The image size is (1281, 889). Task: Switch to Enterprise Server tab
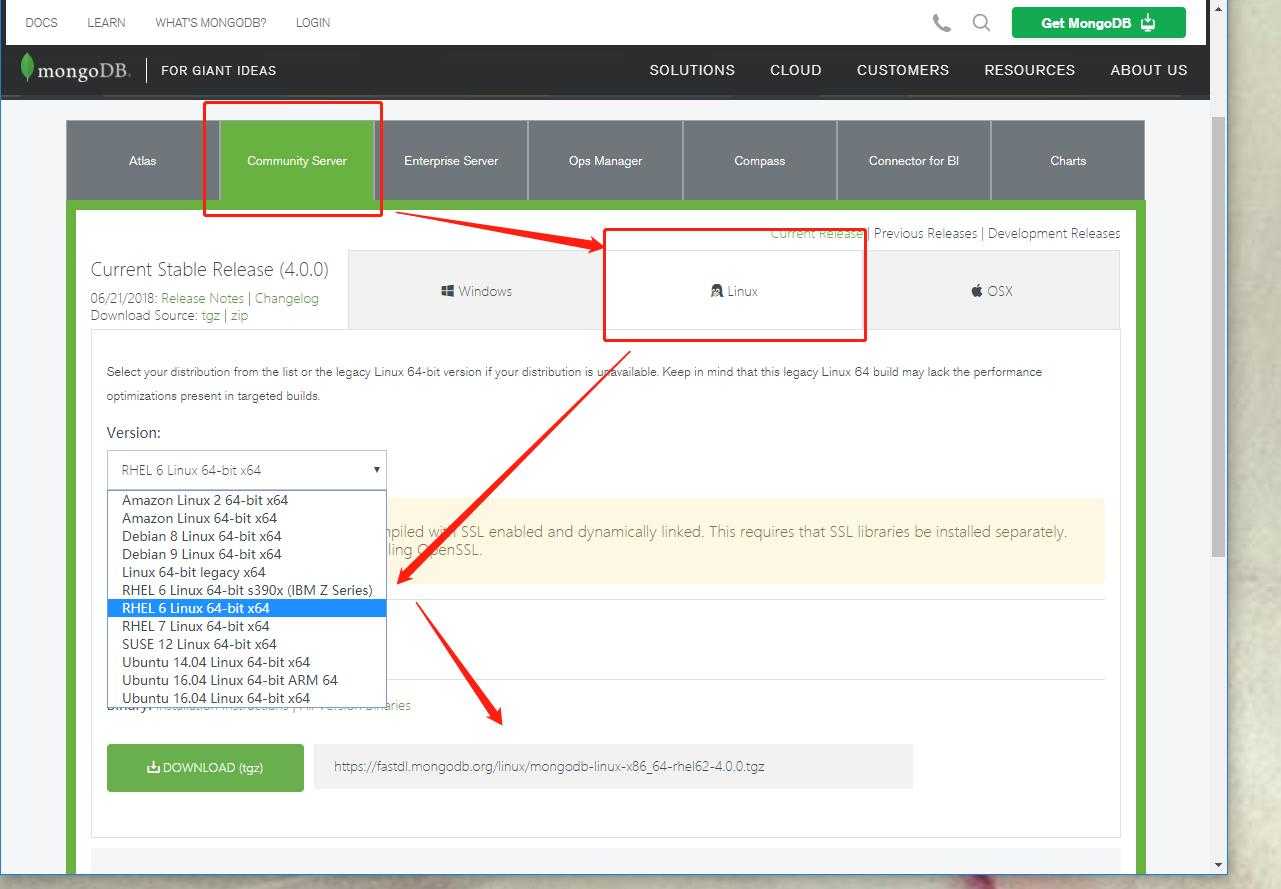pos(451,161)
